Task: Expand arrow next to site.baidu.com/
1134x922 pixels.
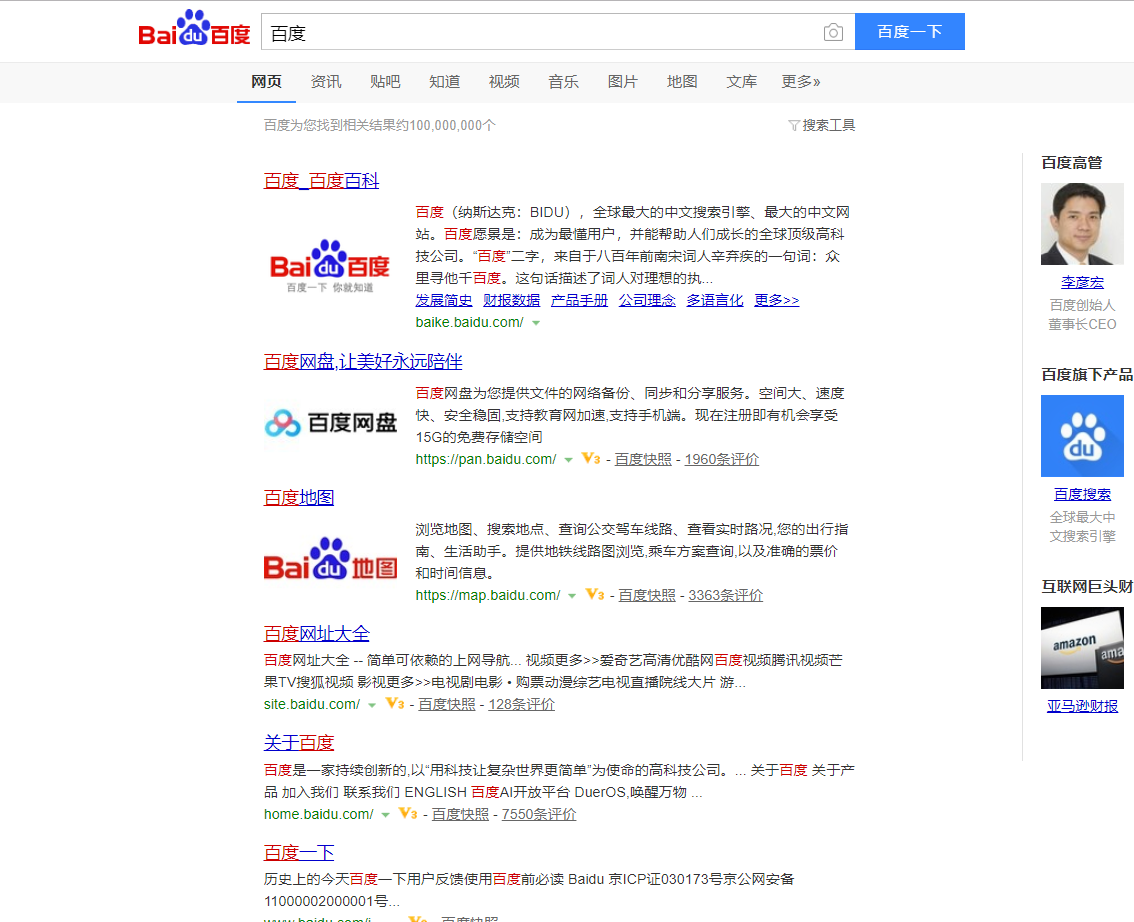Action: 372,705
